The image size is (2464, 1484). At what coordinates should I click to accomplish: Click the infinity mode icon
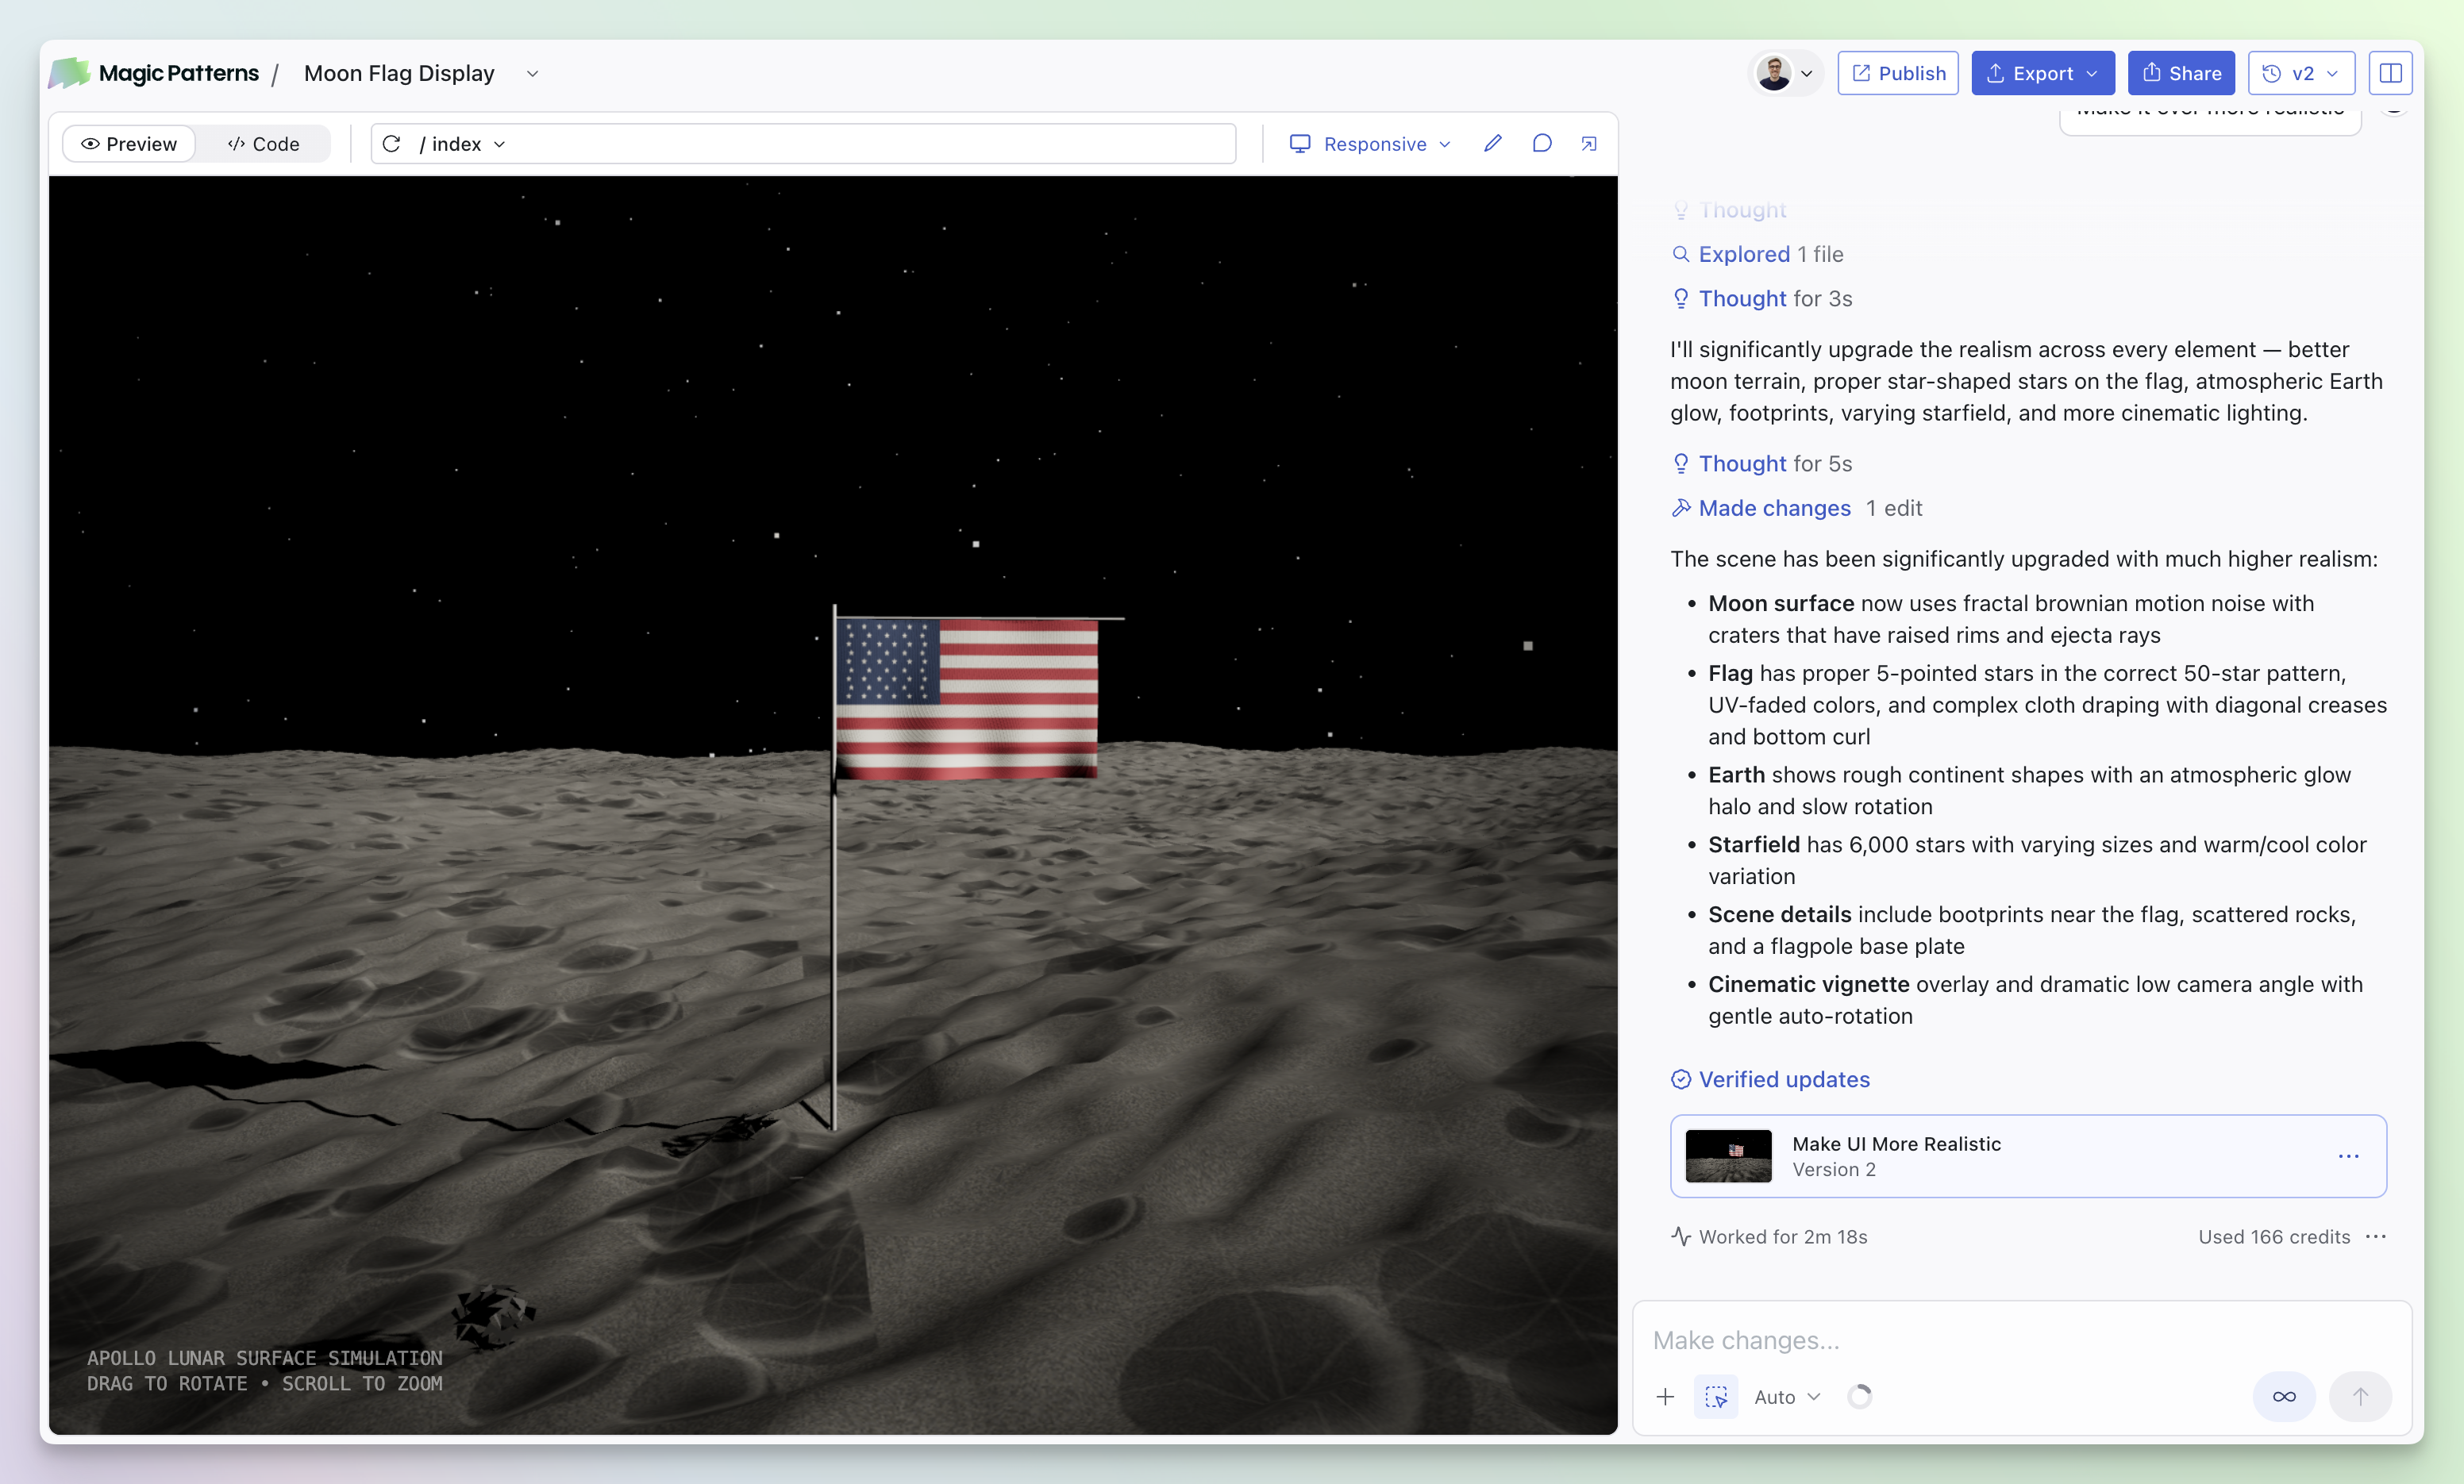pos(2284,1397)
